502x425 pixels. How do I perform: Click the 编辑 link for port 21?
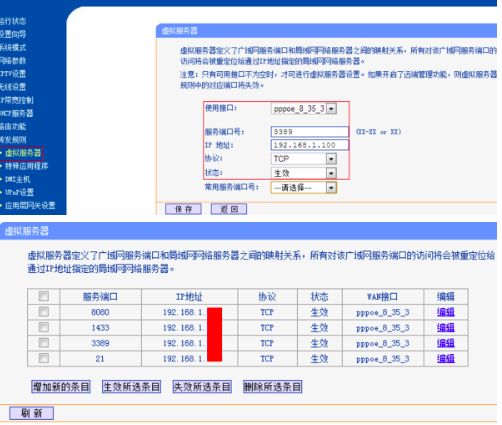446,359
